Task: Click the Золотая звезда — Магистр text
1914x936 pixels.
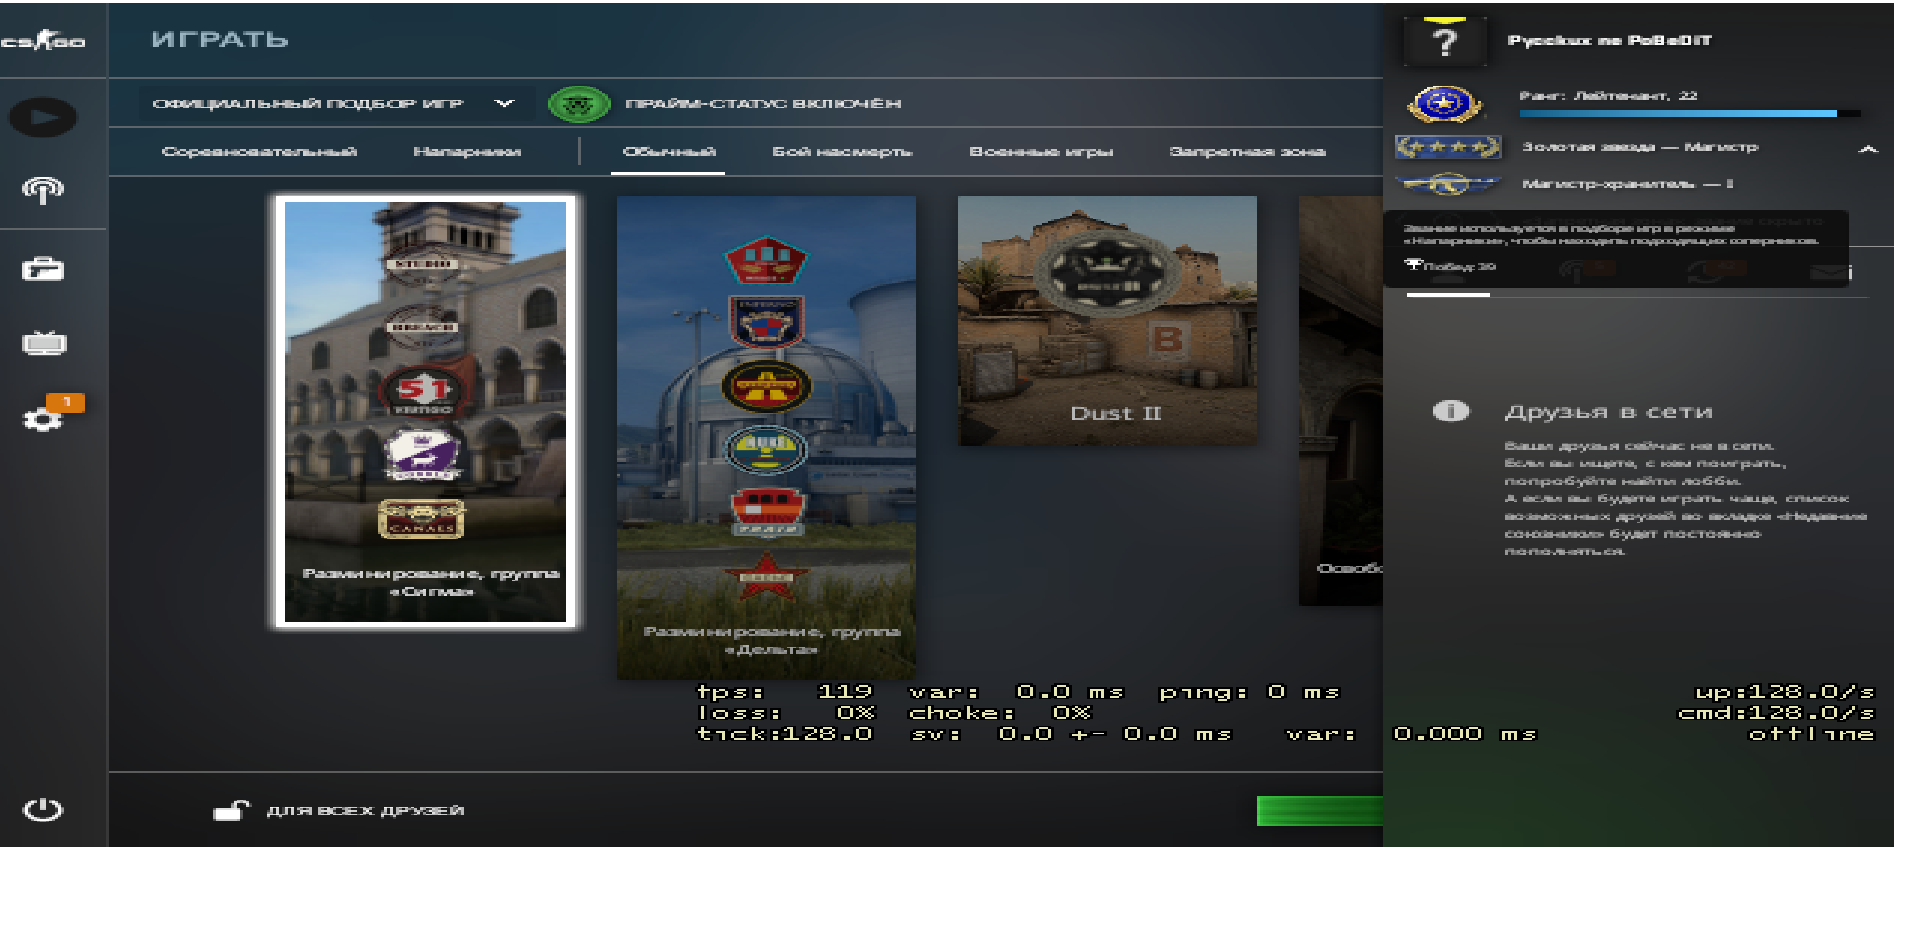Action: click(x=1640, y=147)
